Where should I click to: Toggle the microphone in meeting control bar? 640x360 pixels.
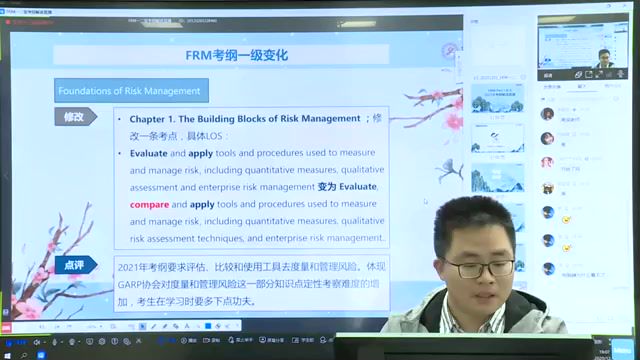[54, 342]
